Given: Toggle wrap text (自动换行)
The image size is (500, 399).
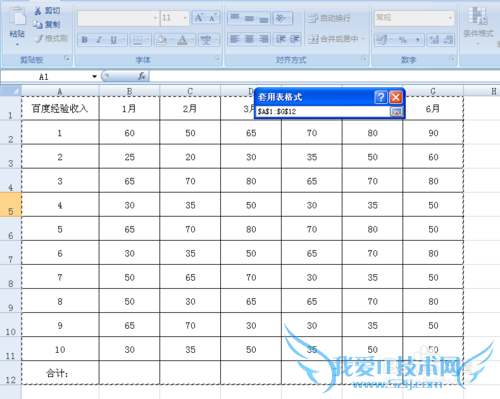Looking at the screenshot, I should [x=329, y=18].
